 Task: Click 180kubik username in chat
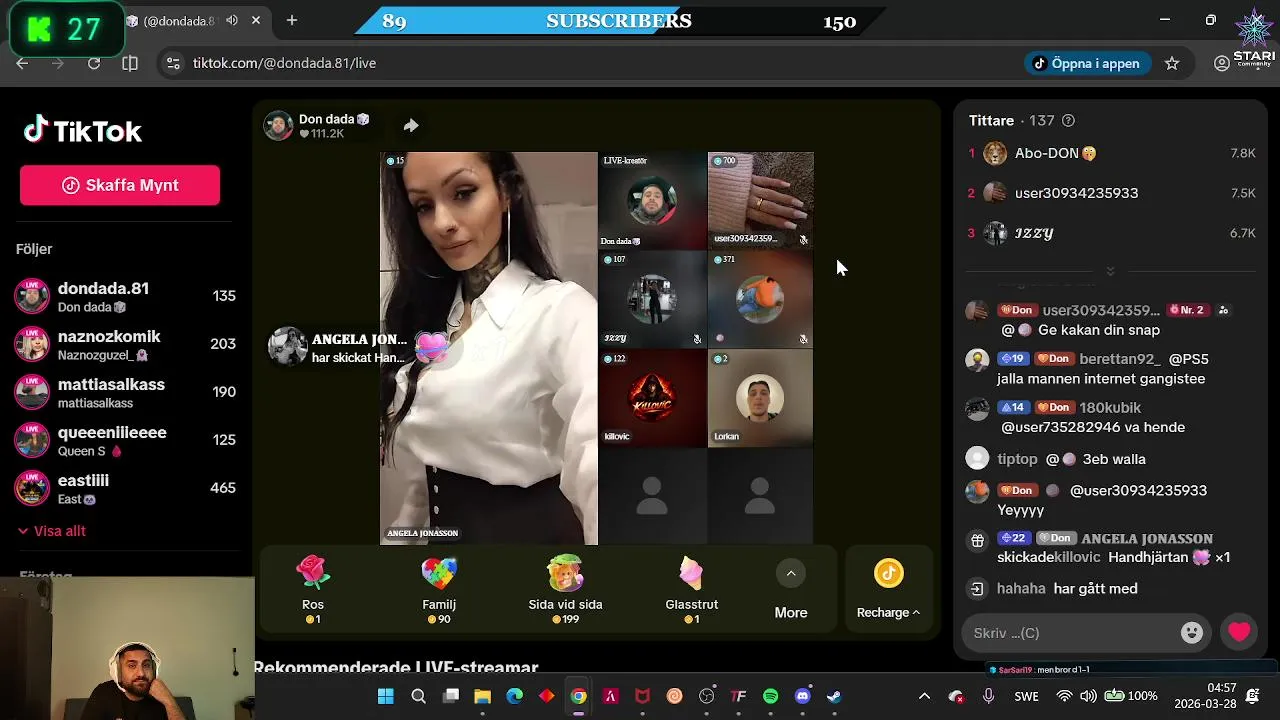coord(1110,407)
